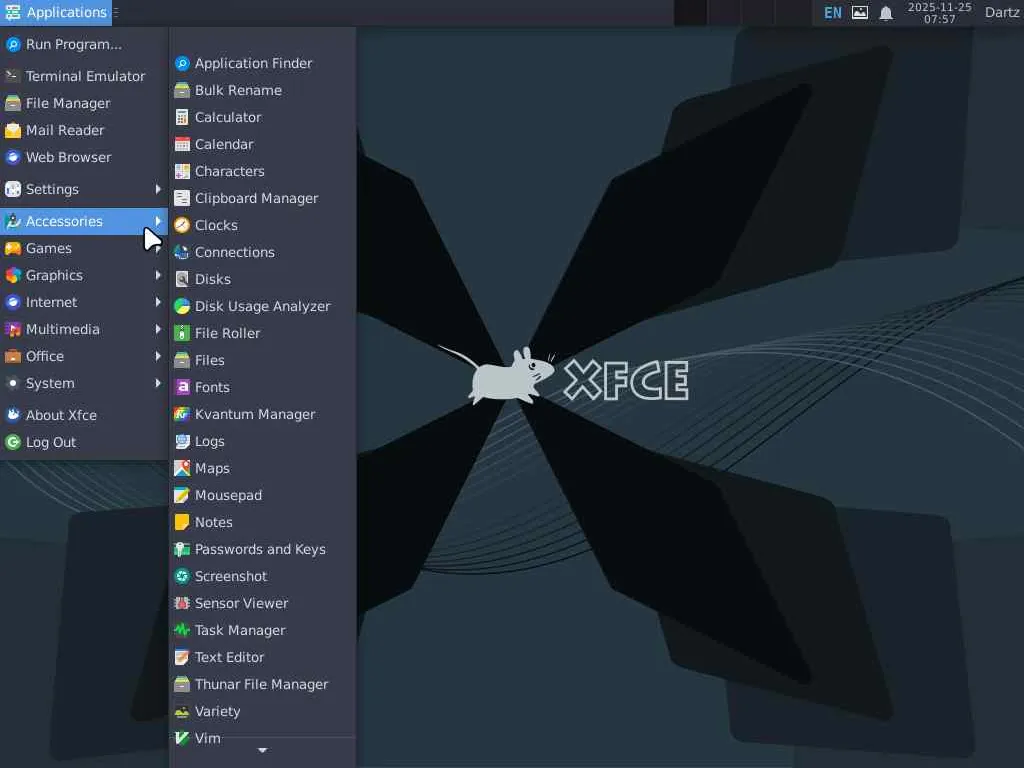1024x768 pixels.
Task: Open the Files entry in Accessories
Action: (x=263, y=360)
